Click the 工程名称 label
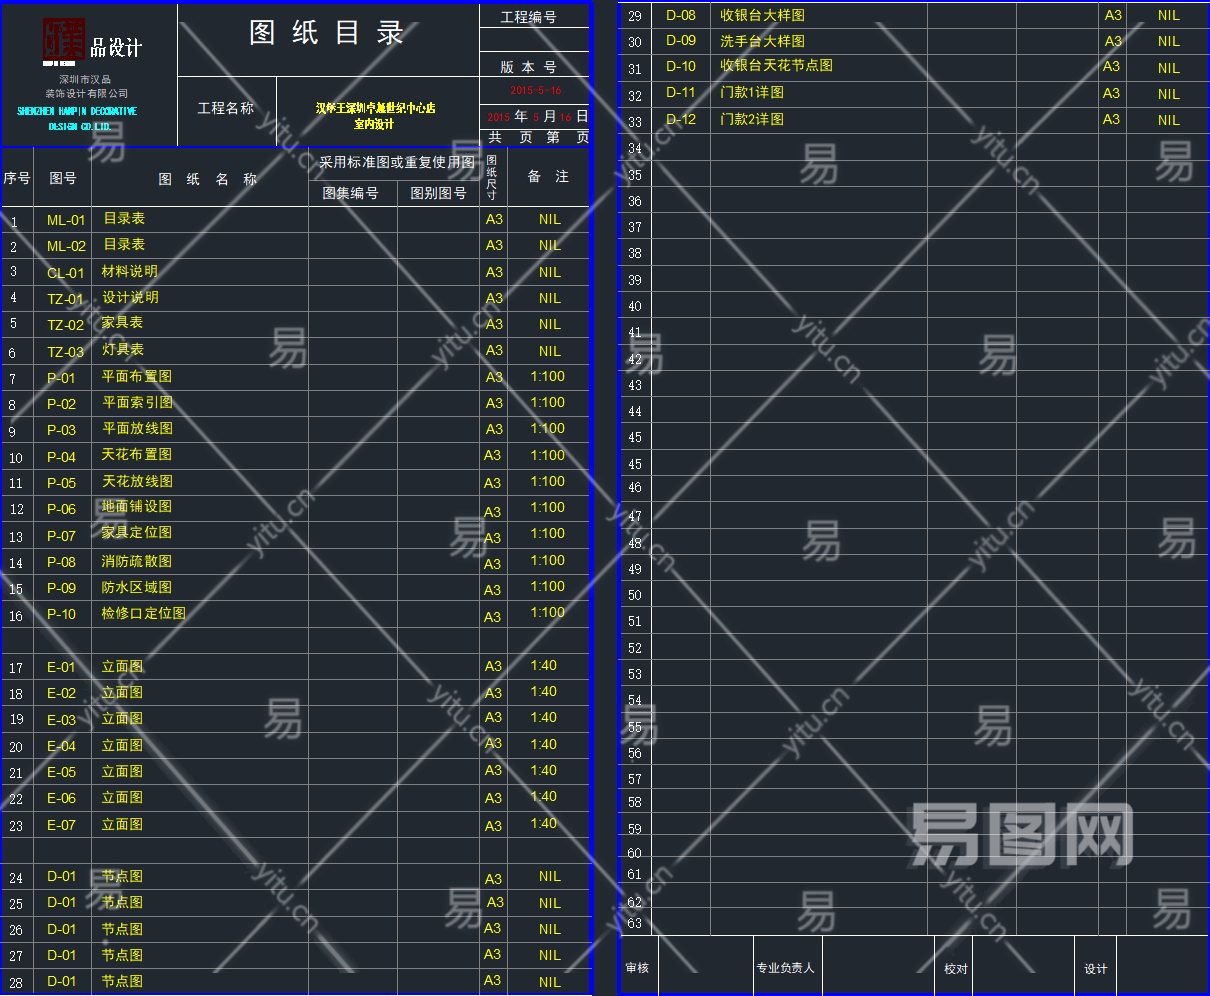This screenshot has width=1210, height=996. [225, 108]
